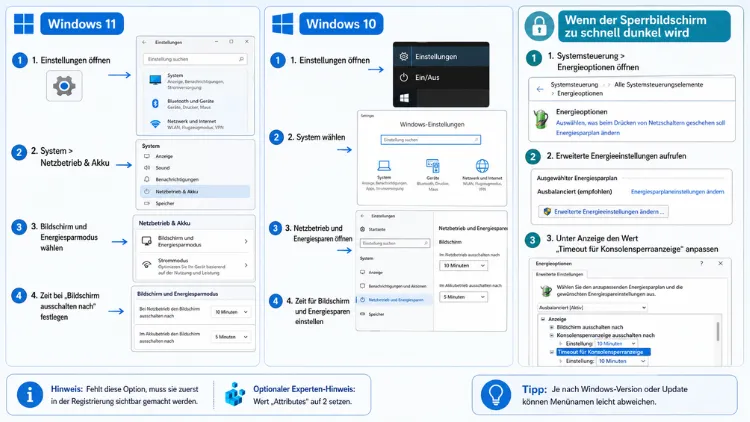
Task: Click the monitor icon of 'Bildschirm und Energiesparmodus'
Action: click(147, 241)
